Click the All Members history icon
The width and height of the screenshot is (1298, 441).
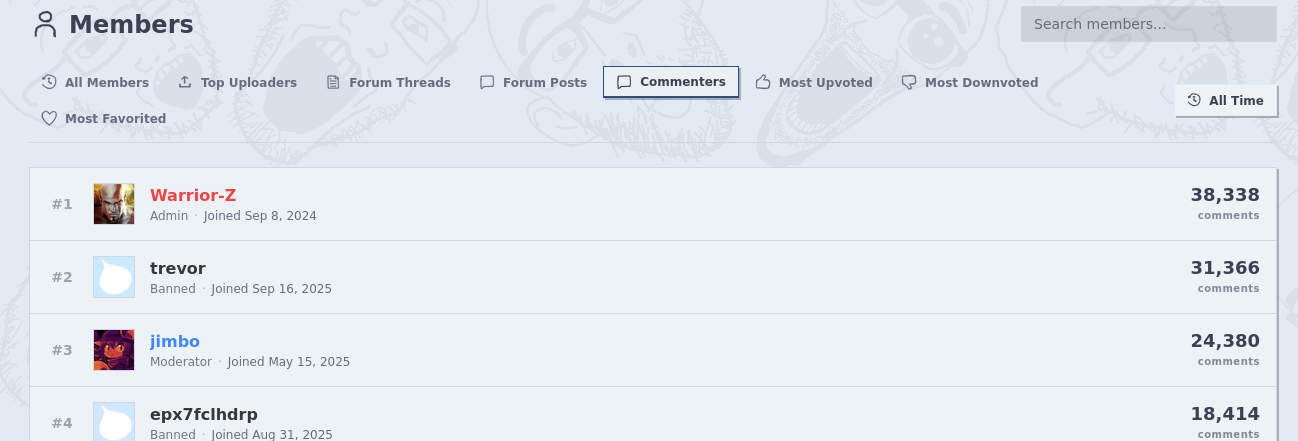click(49, 82)
